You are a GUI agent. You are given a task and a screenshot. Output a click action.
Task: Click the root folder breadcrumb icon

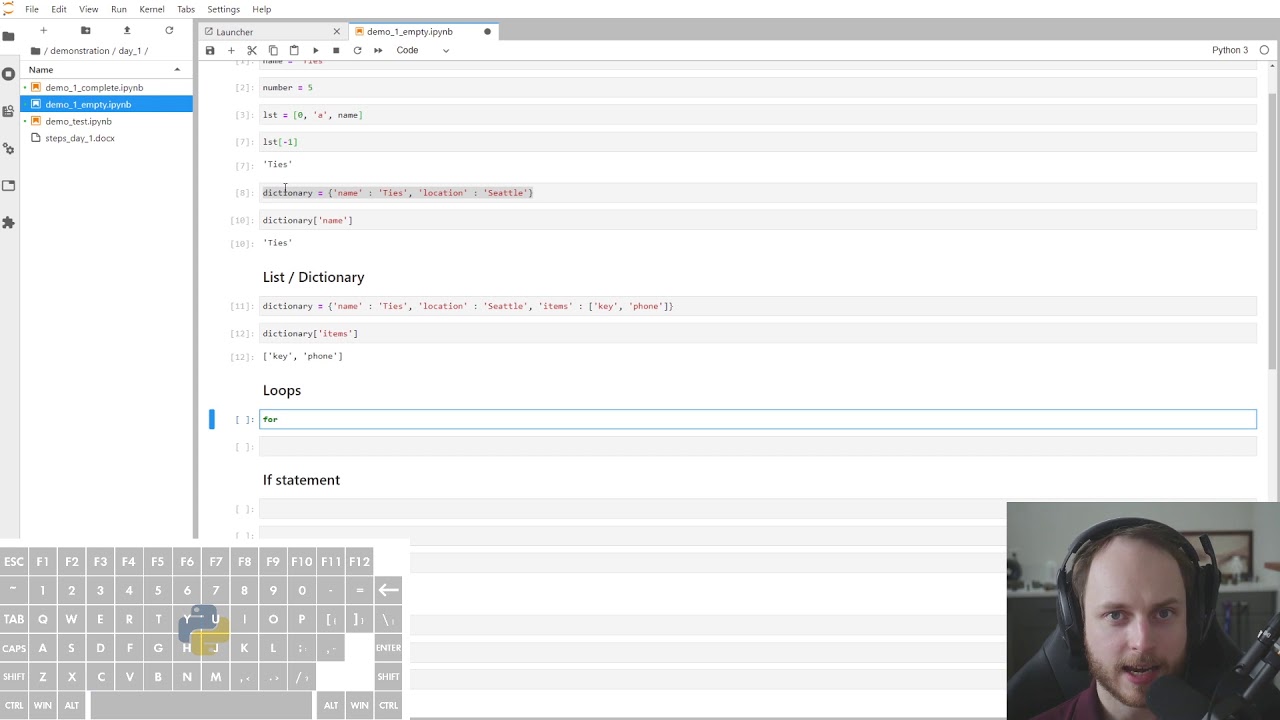36,50
